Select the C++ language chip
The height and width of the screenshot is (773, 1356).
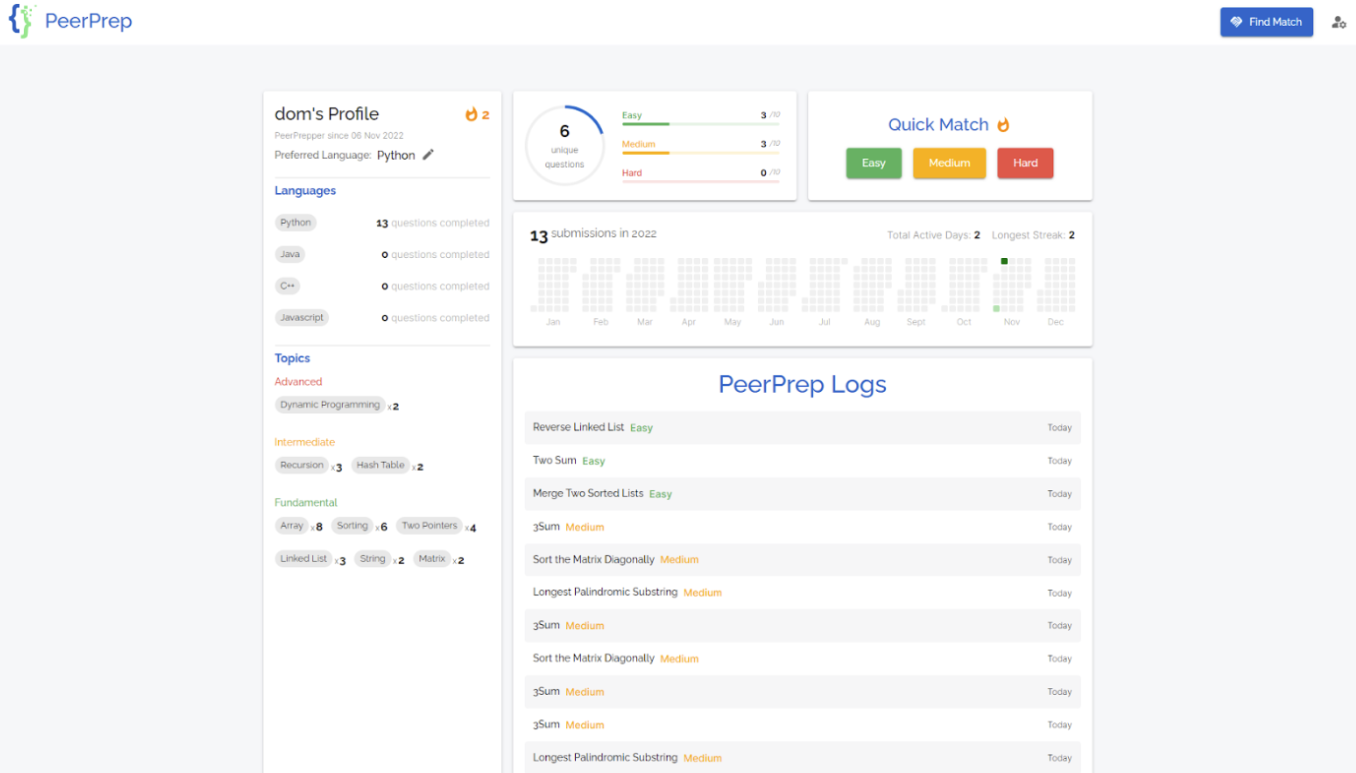click(x=288, y=286)
